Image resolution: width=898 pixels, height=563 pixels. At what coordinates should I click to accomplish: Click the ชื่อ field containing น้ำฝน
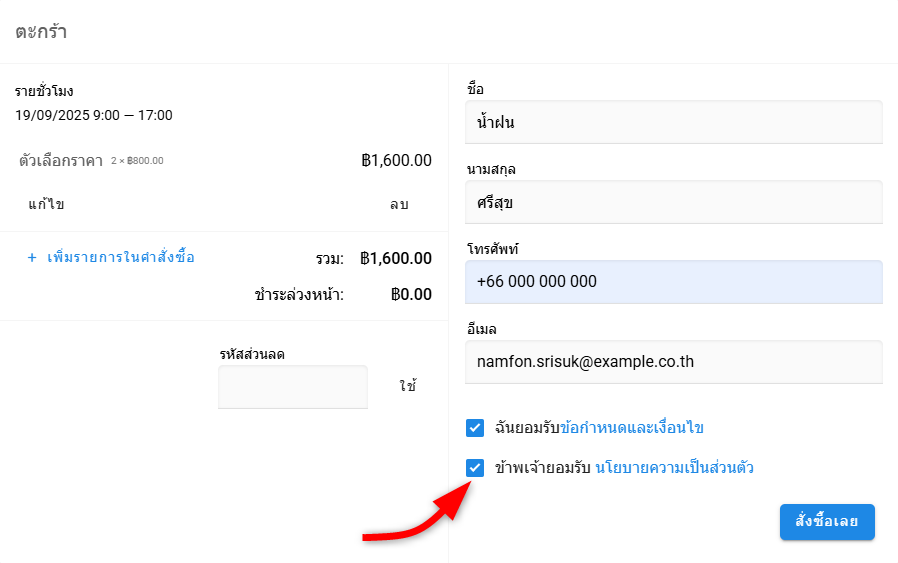[674, 122]
